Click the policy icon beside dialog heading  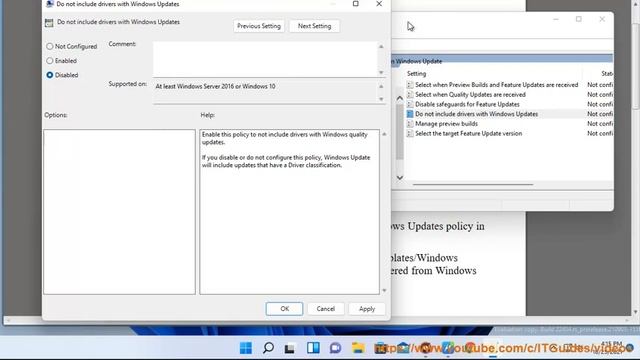pyautogui.click(x=49, y=23)
